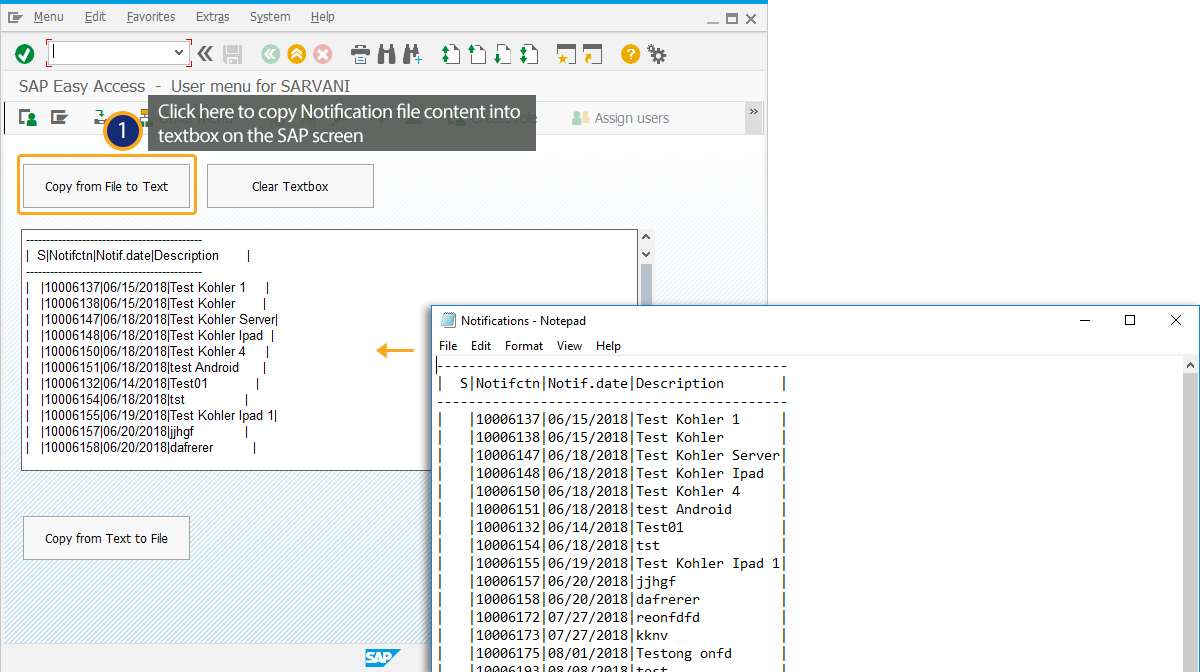This screenshot has height=672, width=1200.
Task: Click the Copy from File to Text button
Action: click(106, 186)
